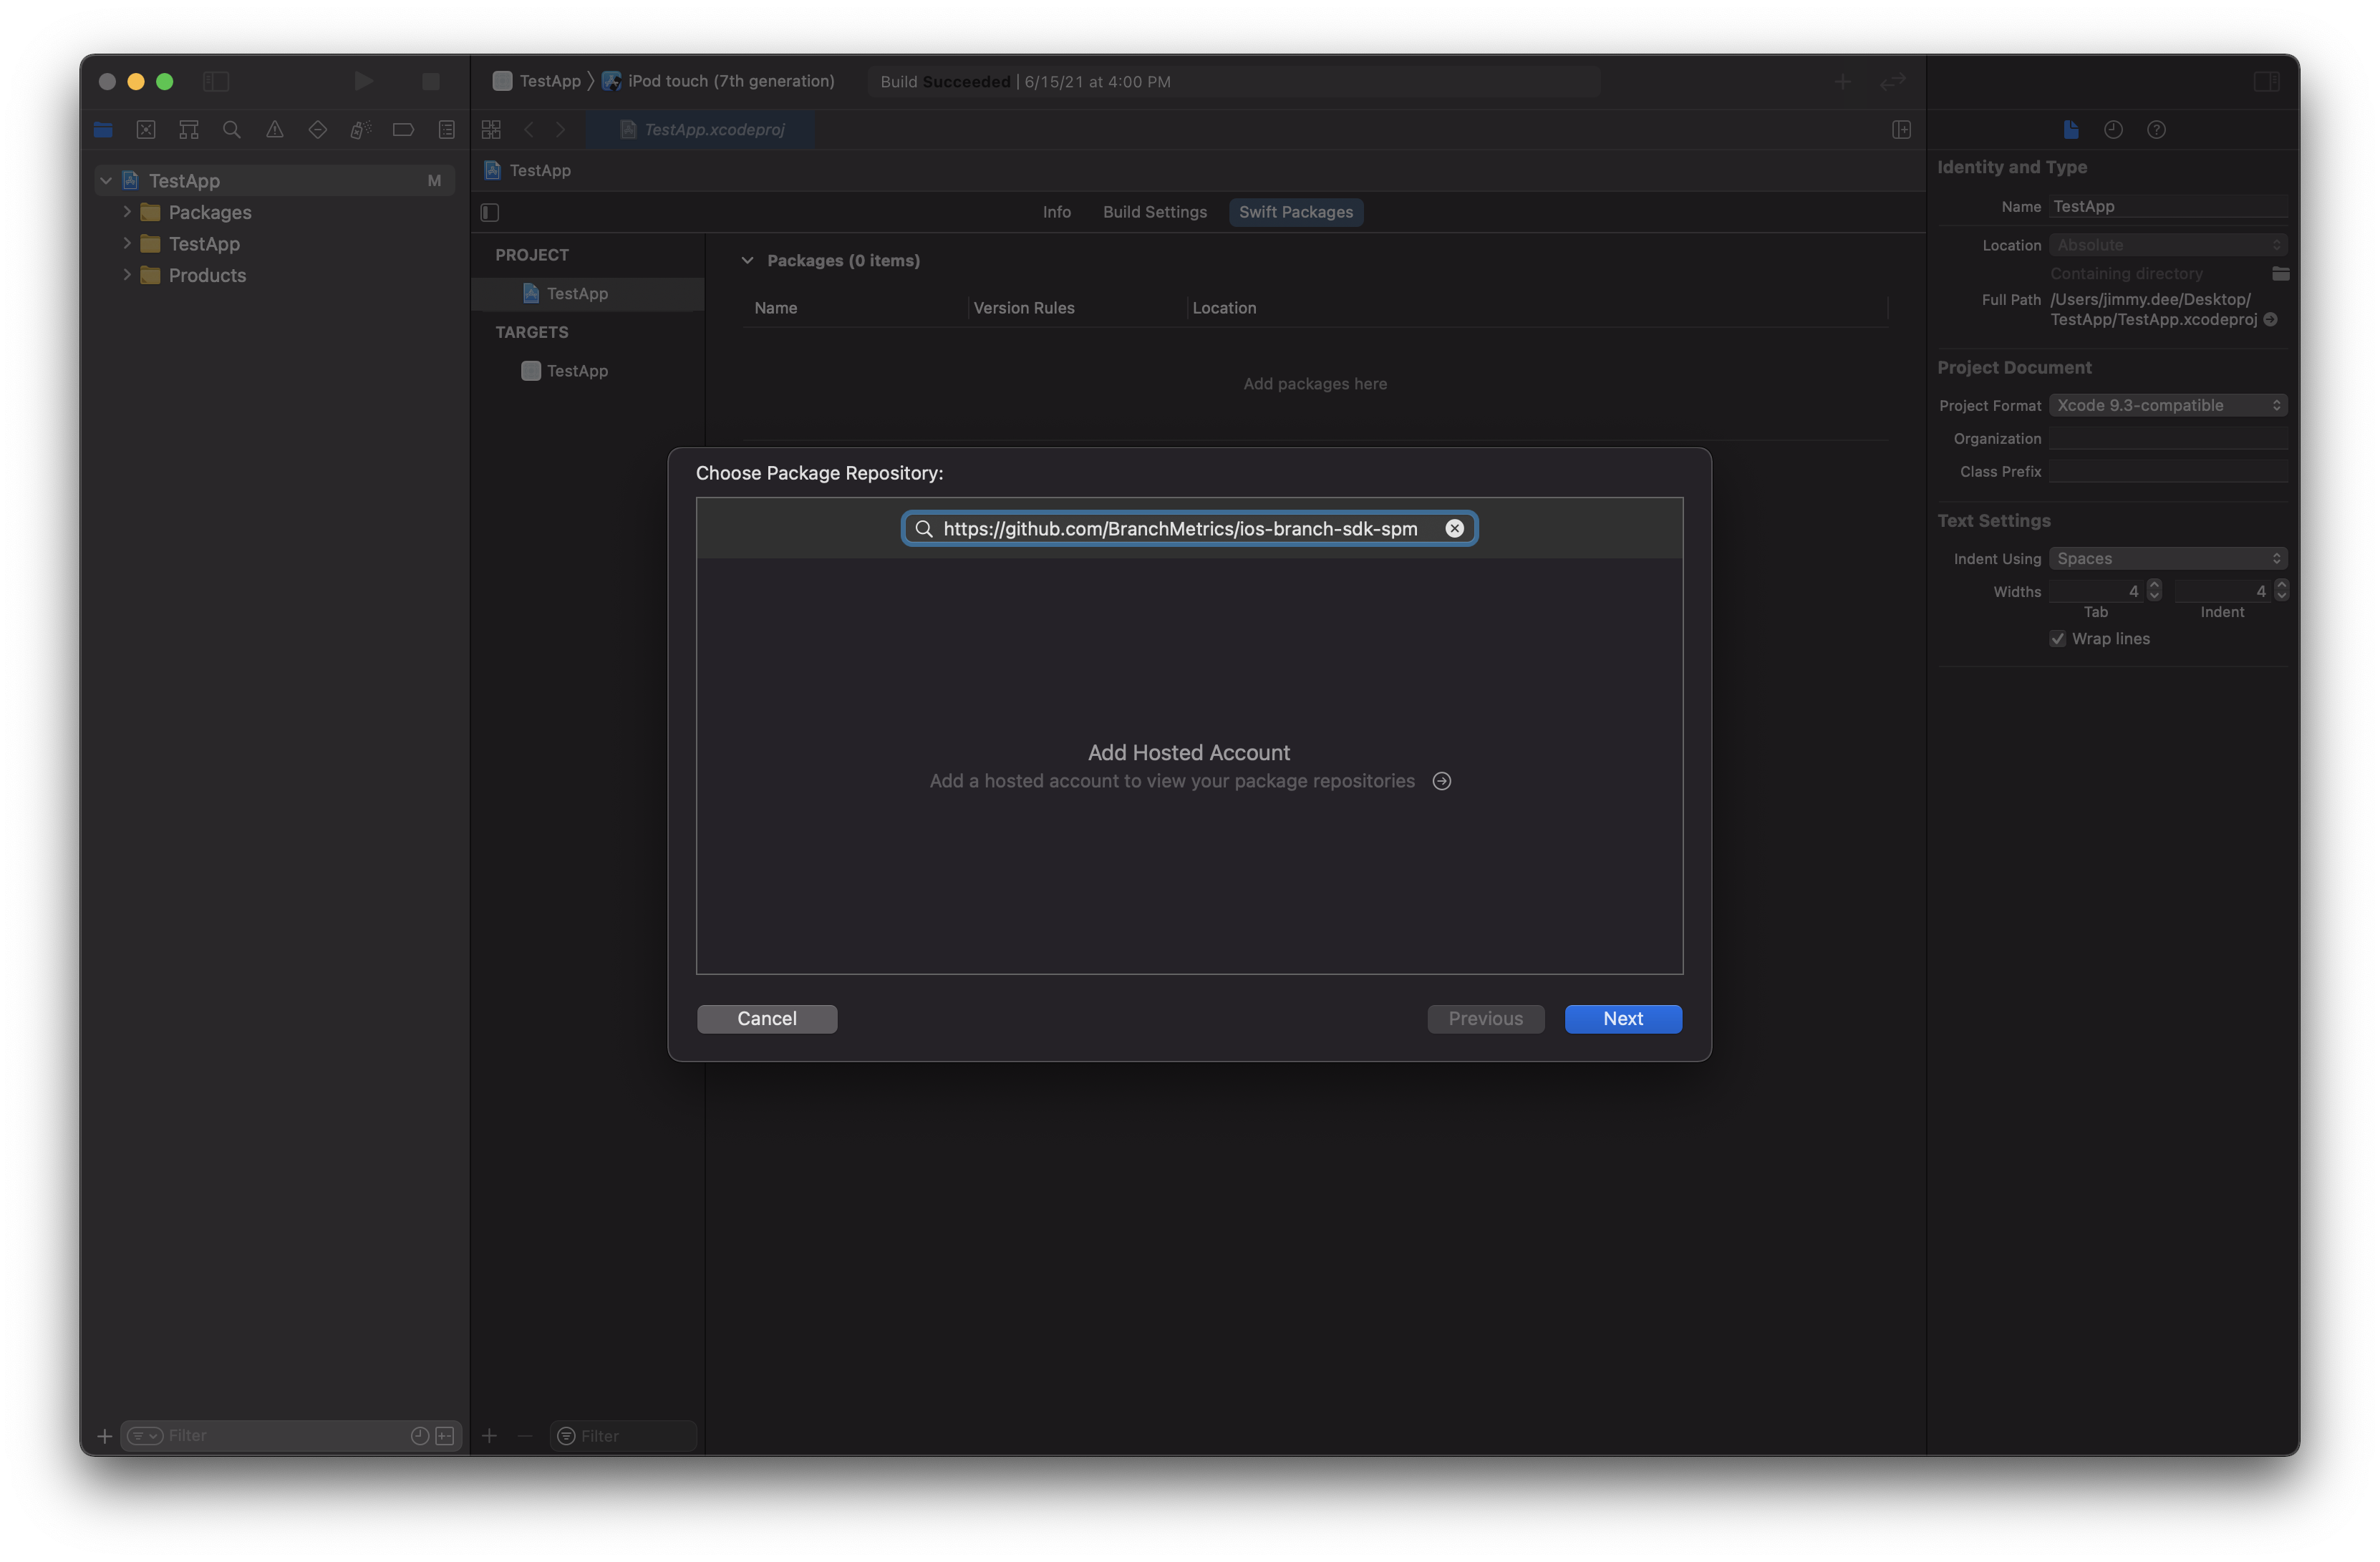Click Add Hosted Account text
Viewport: 2380px width, 1562px height.
pos(1189,752)
